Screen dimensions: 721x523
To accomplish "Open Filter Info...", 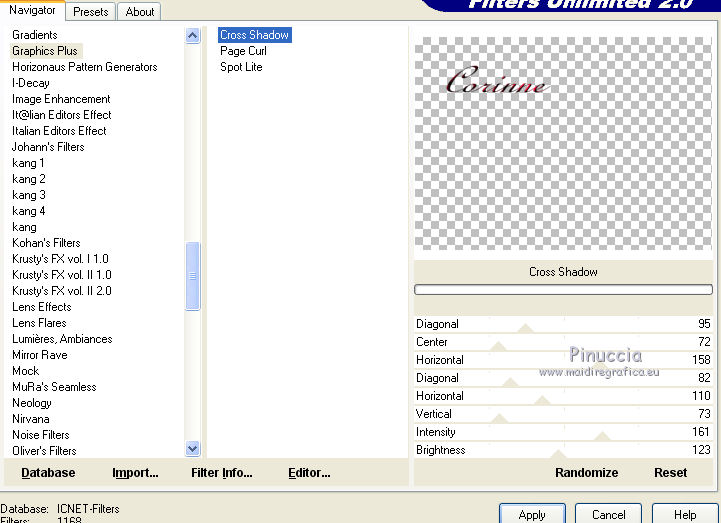I will 222,473.
